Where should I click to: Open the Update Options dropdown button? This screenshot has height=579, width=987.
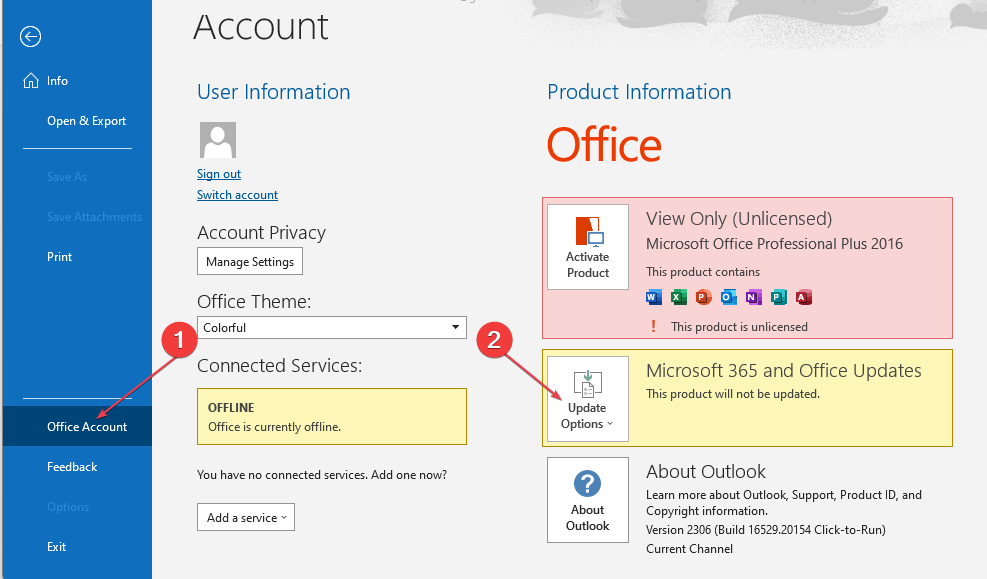click(588, 399)
